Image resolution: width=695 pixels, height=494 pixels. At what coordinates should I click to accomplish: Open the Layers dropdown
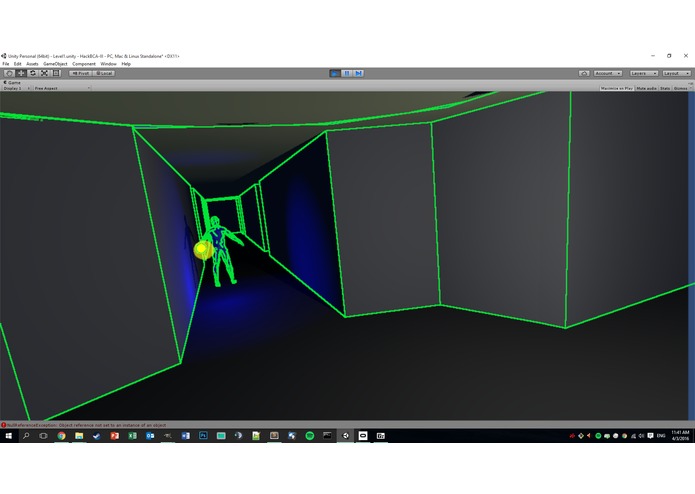(x=644, y=73)
